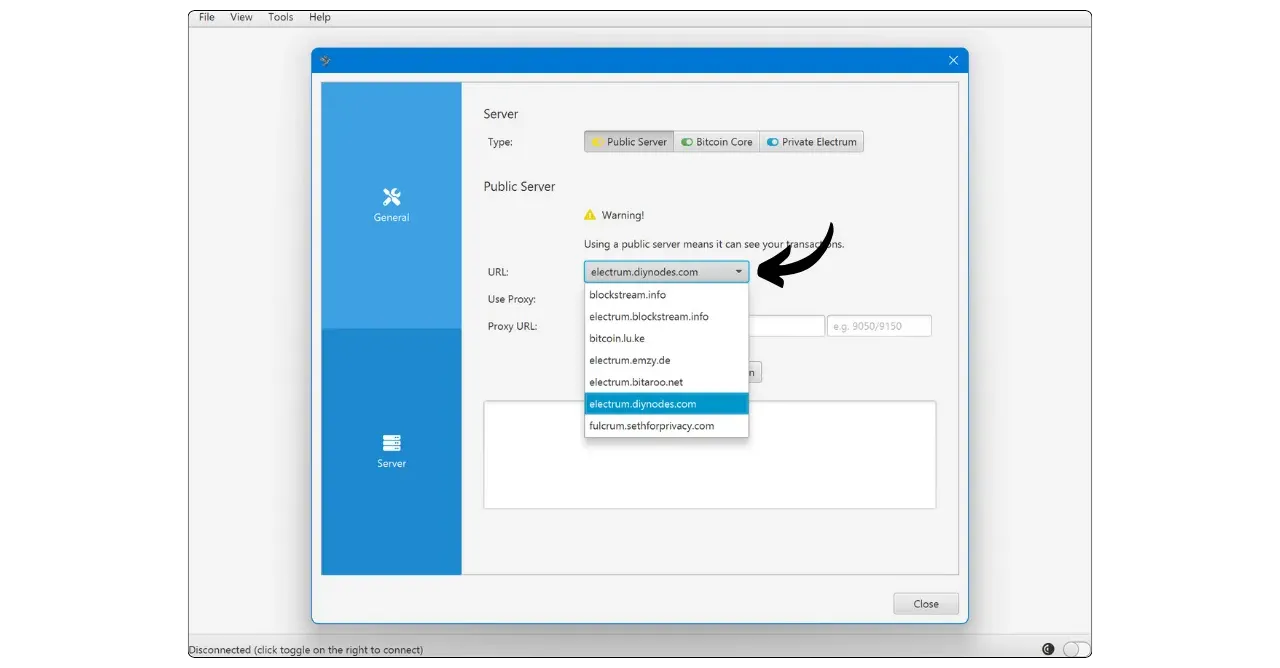The height and width of the screenshot is (668, 1280).
Task: Select the Private Electrum type toggle
Action: point(811,142)
